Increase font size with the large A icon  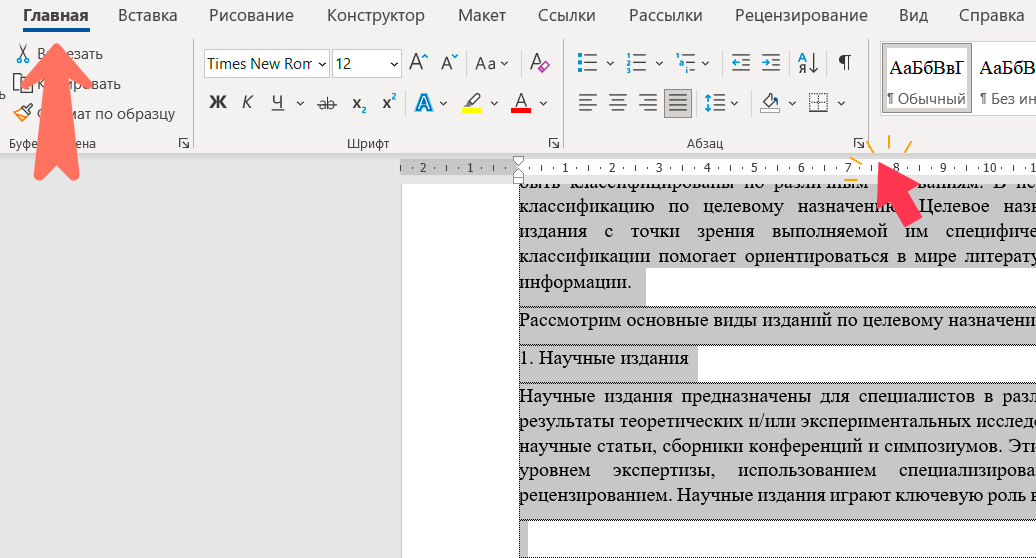click(418, 63)
